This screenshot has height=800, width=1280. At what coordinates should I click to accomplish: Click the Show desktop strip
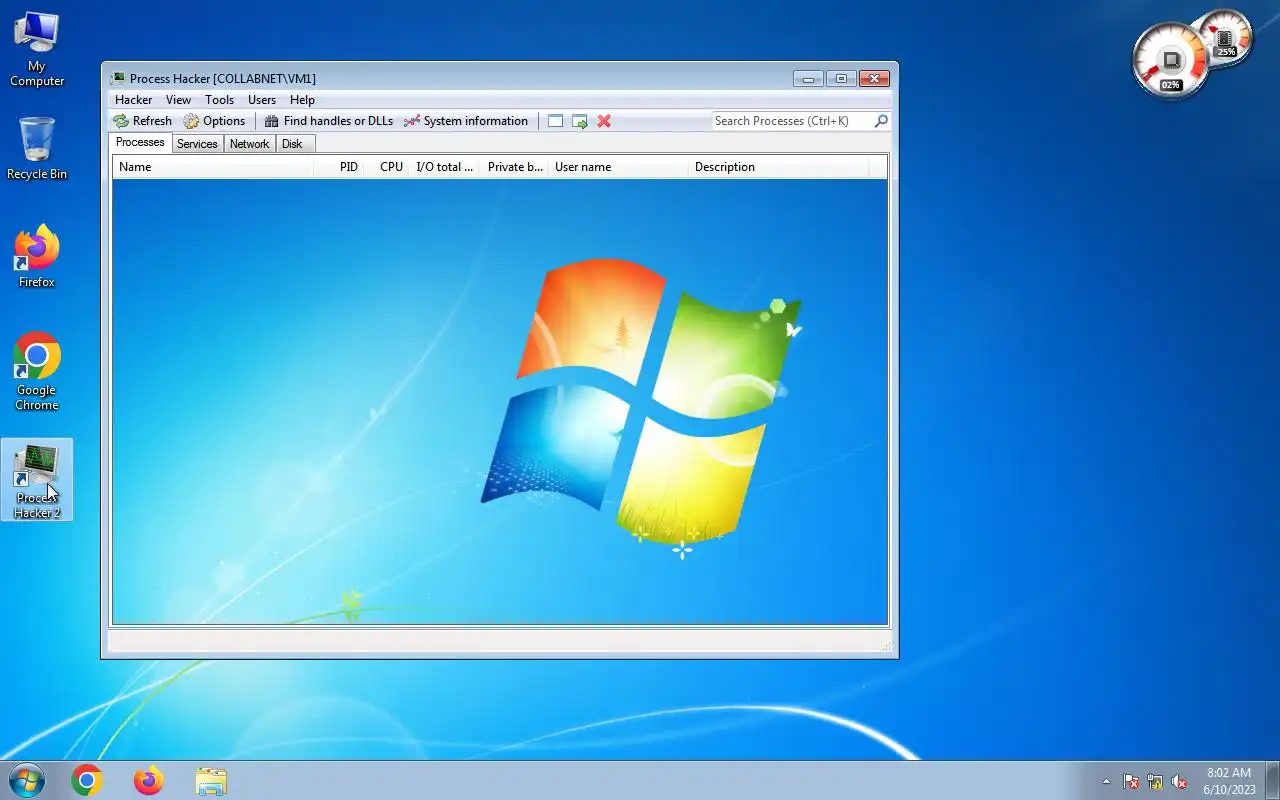coord(1272,780)
